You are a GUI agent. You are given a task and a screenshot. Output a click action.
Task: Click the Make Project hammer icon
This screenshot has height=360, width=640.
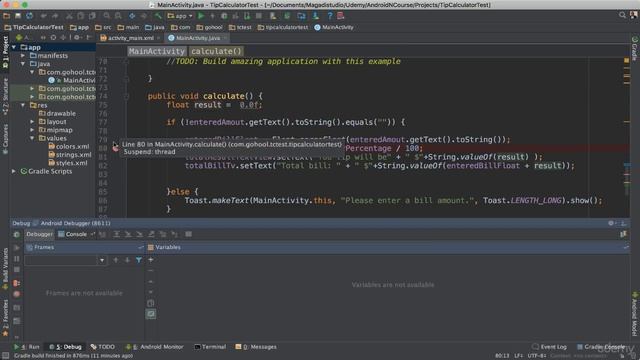158,16
